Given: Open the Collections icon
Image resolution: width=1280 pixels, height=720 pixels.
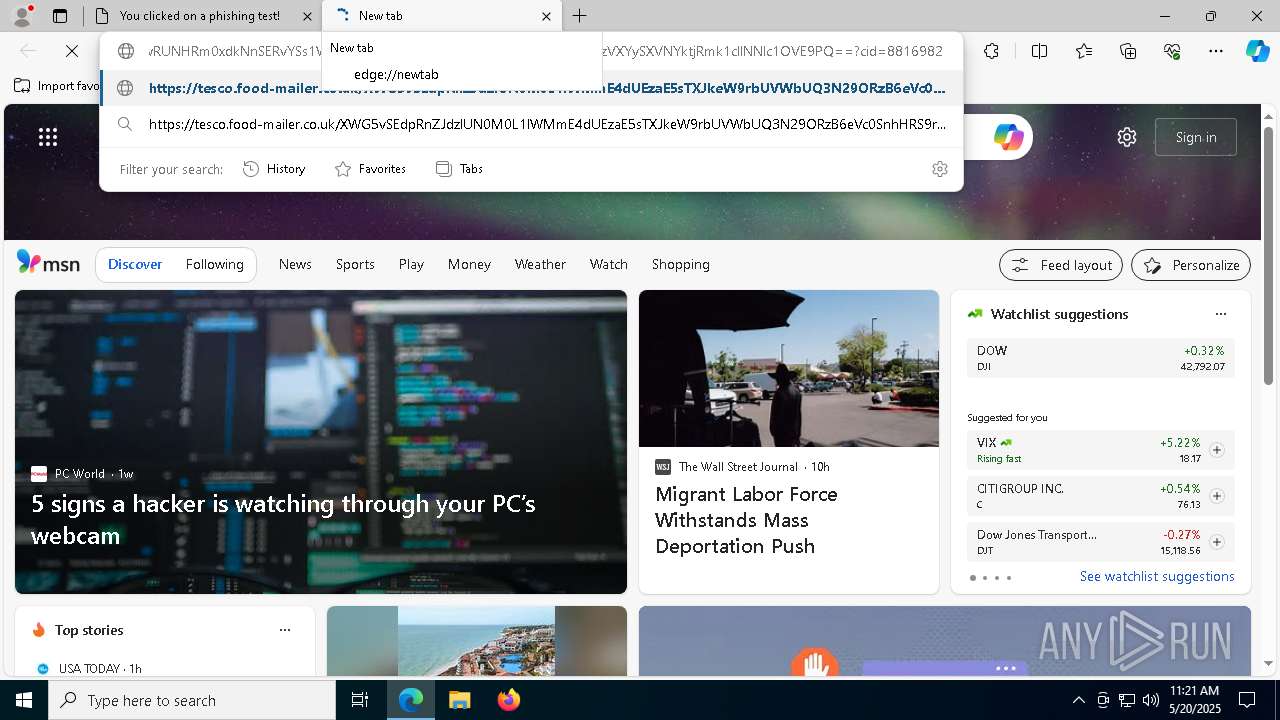Looking at the screenshot, I should coord(1128,51).
